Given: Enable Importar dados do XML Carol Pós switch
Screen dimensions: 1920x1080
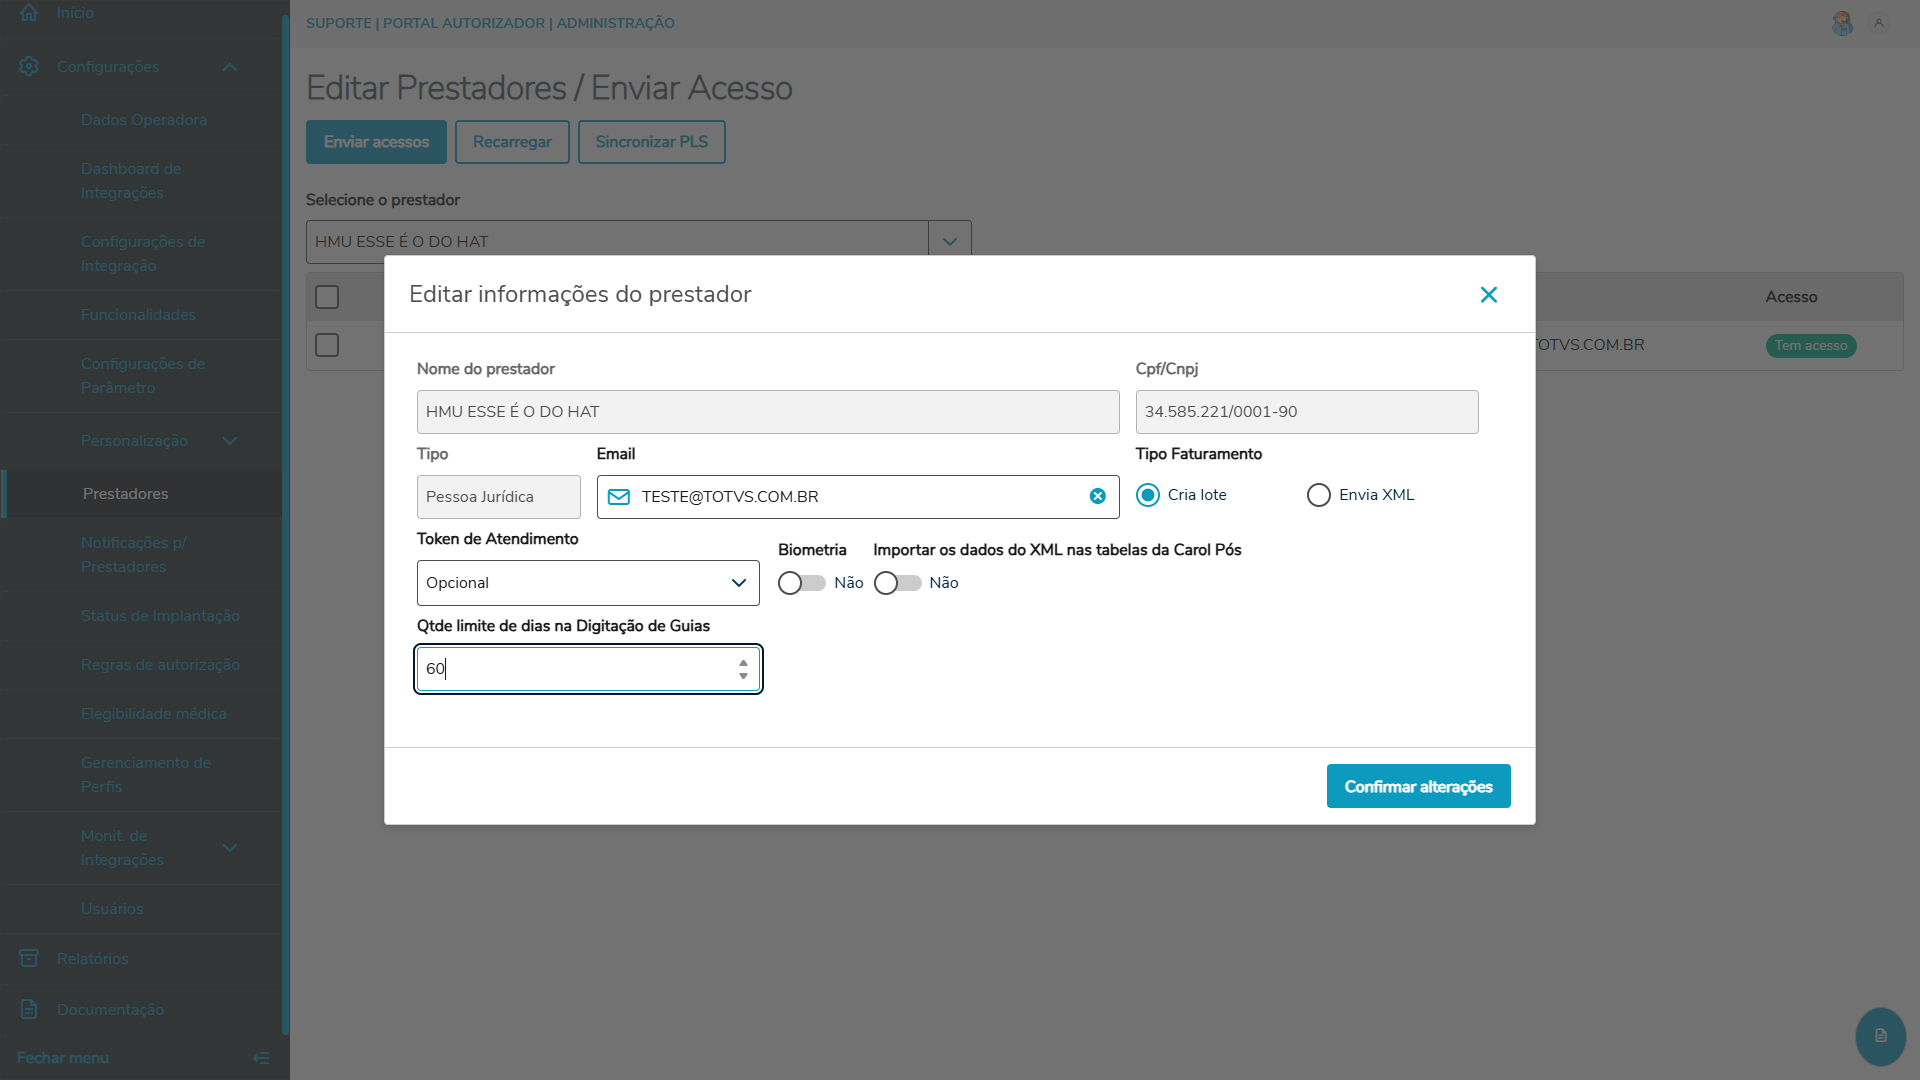Looking at the screenshot, I should (x=897, y=583).
